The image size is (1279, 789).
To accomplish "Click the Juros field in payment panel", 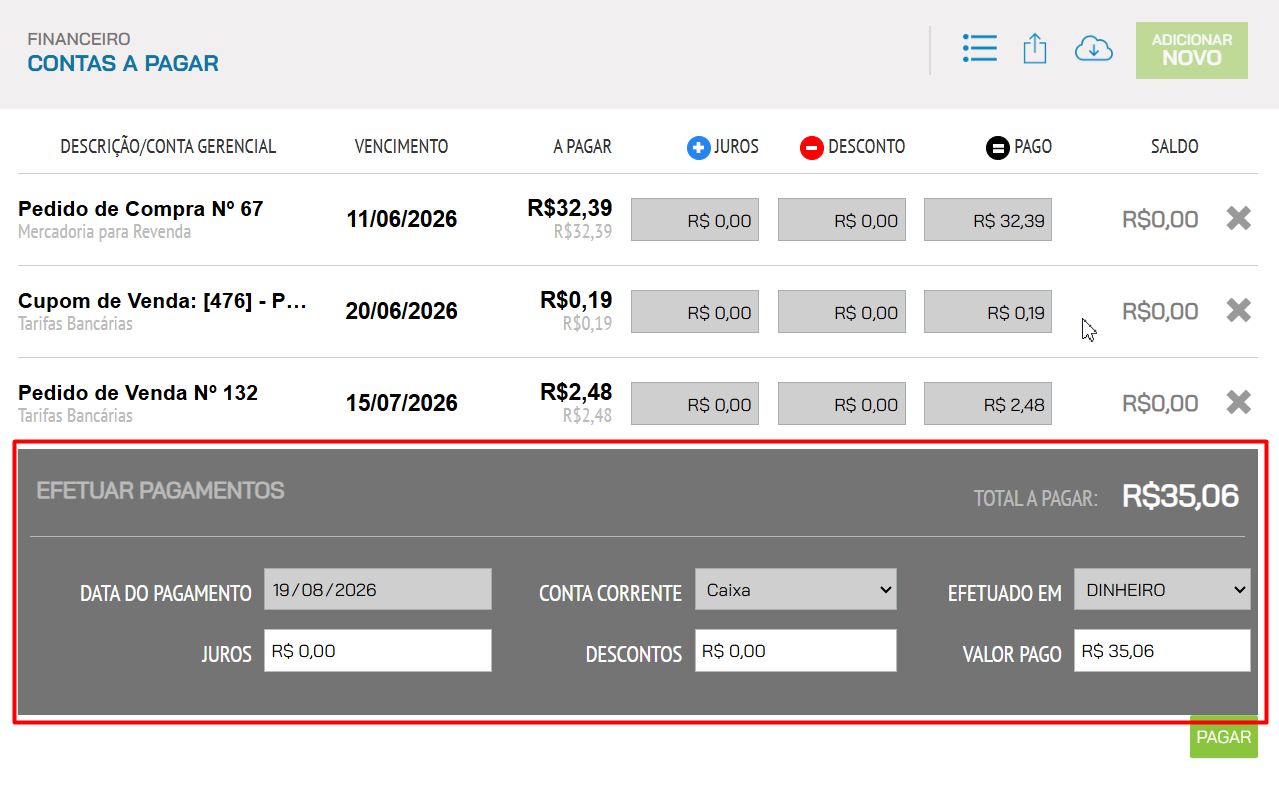I will pos(378,651).
